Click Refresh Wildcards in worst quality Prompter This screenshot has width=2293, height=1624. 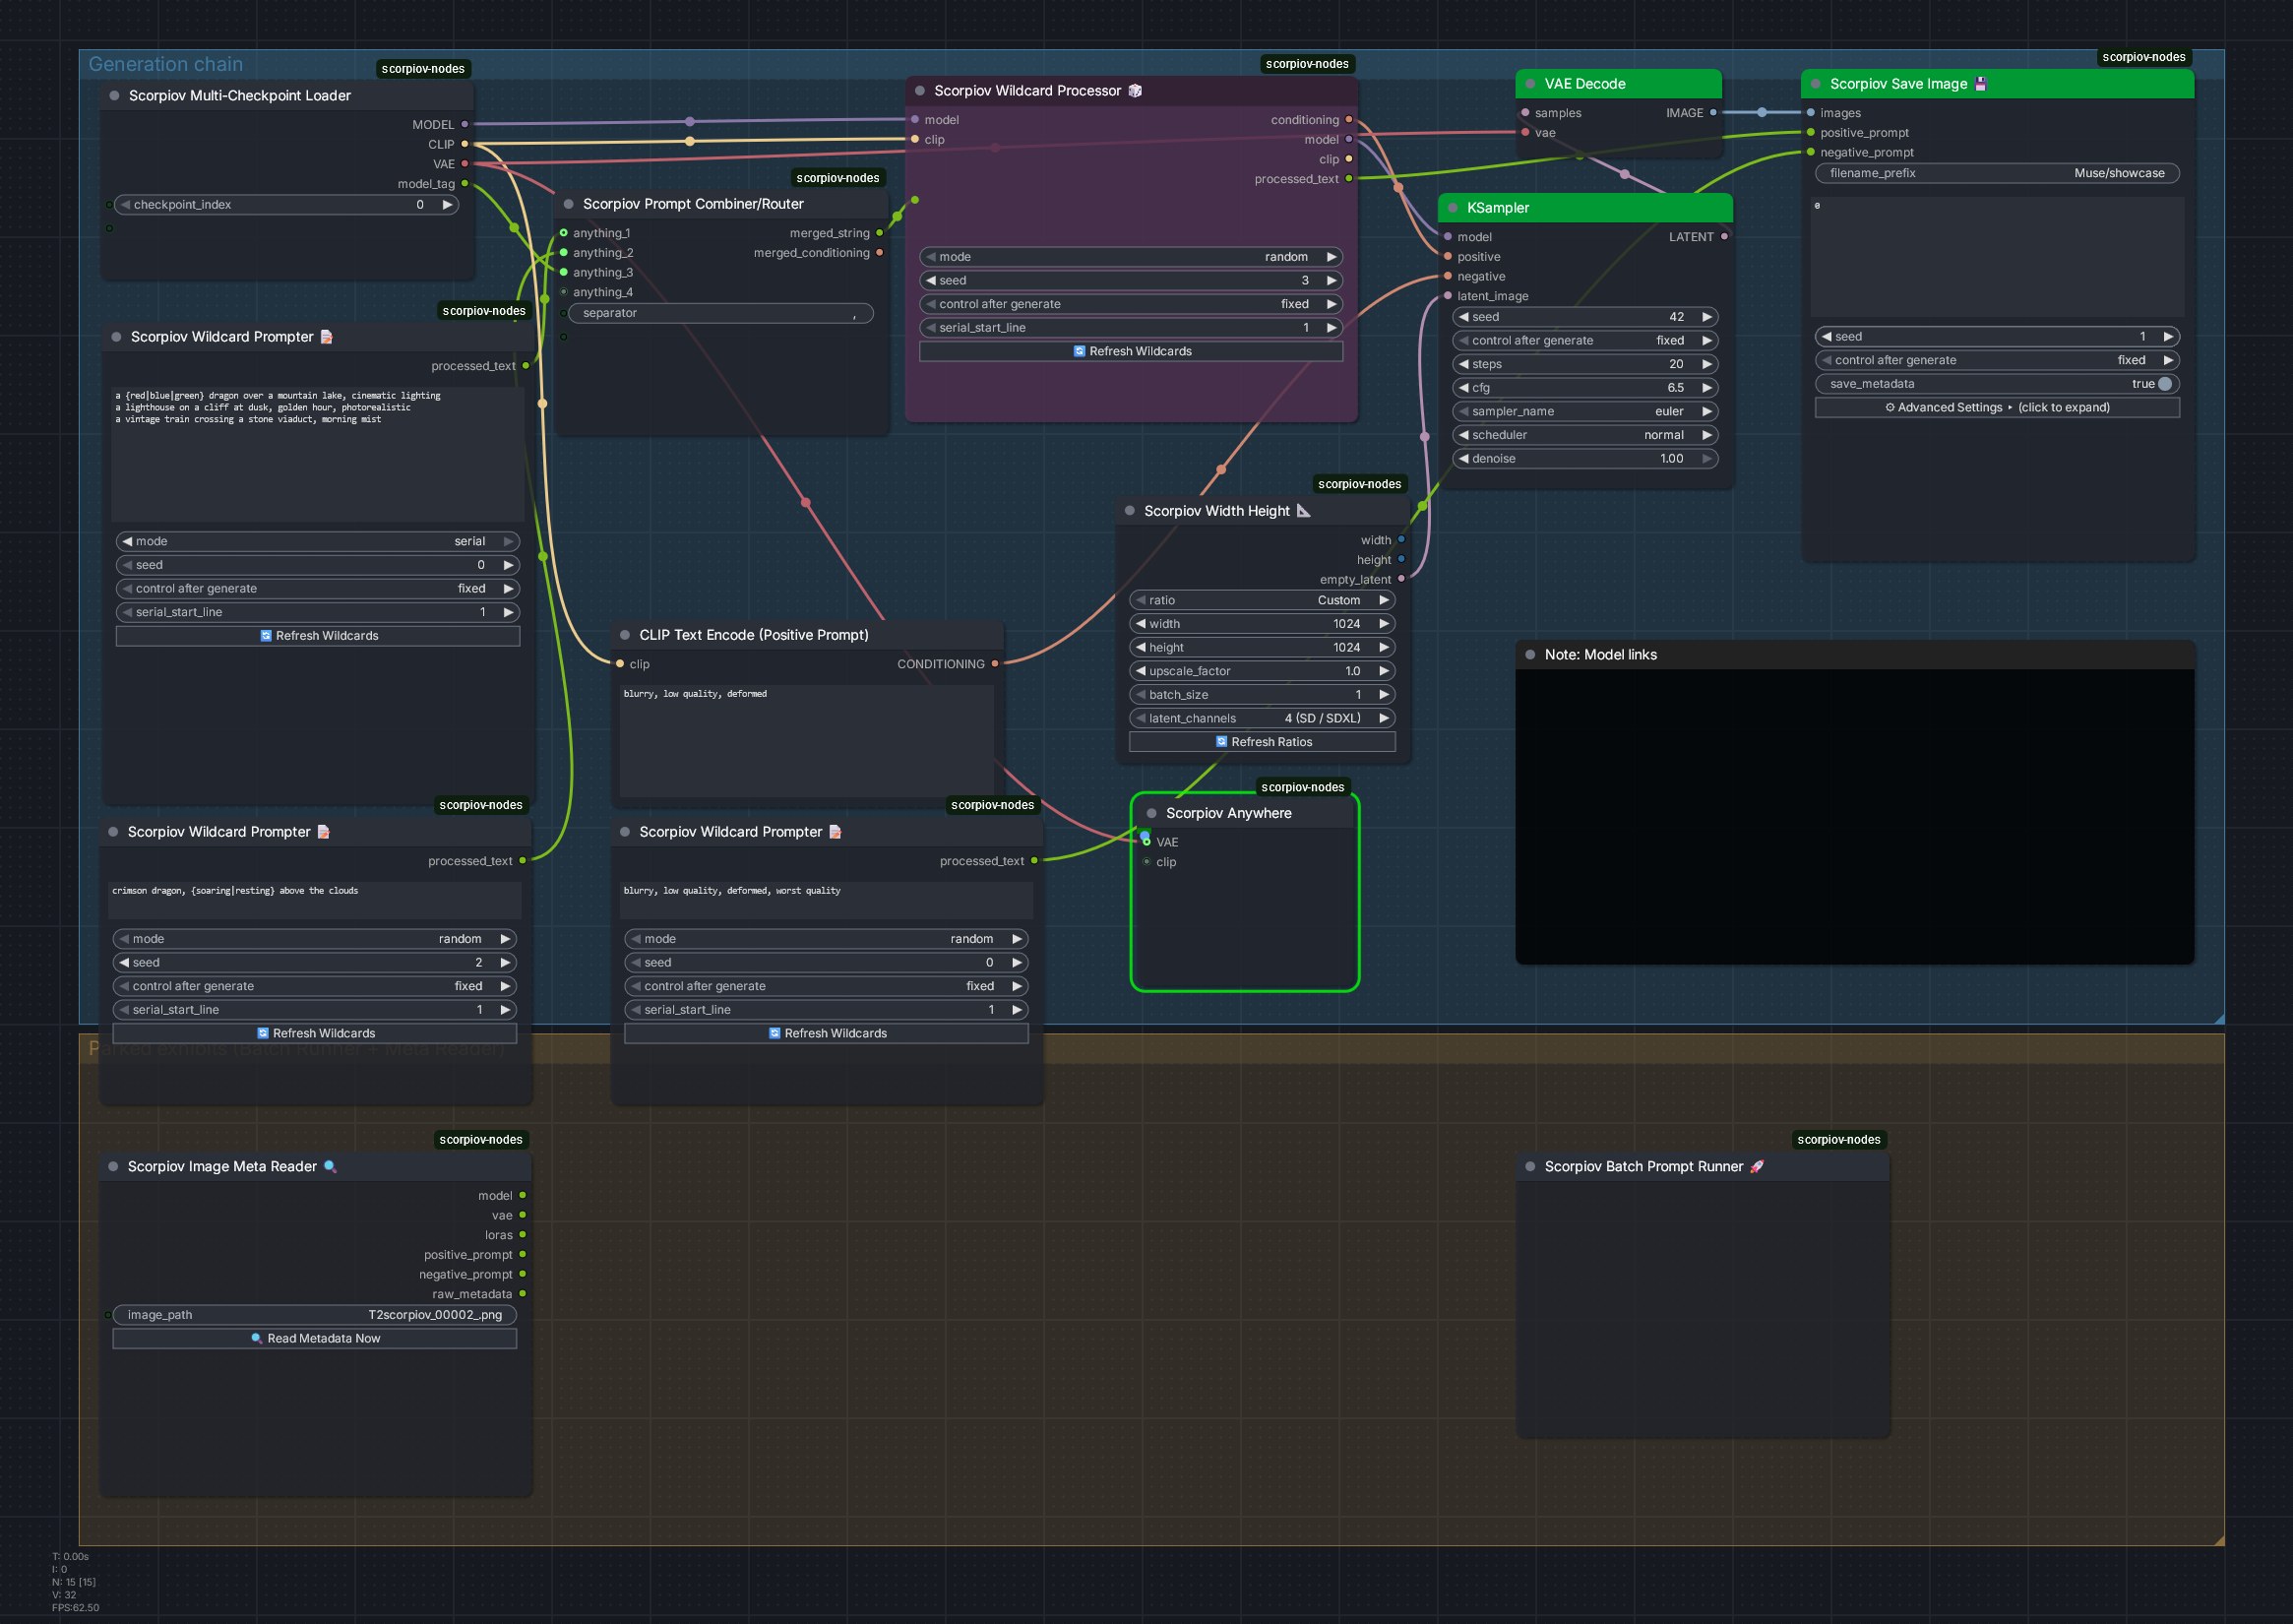tap(826, 1034)
